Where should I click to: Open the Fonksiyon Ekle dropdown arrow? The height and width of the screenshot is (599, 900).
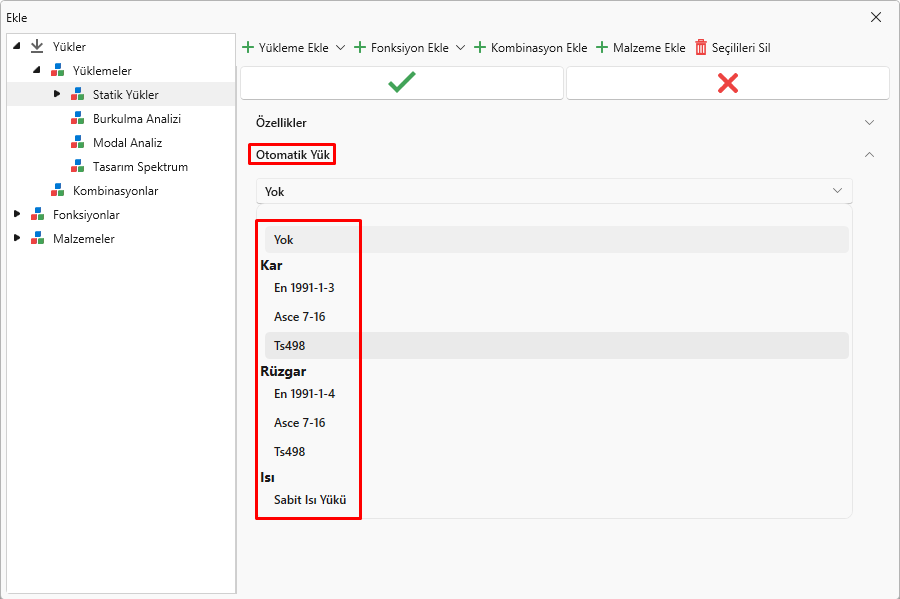pos(460,47)
